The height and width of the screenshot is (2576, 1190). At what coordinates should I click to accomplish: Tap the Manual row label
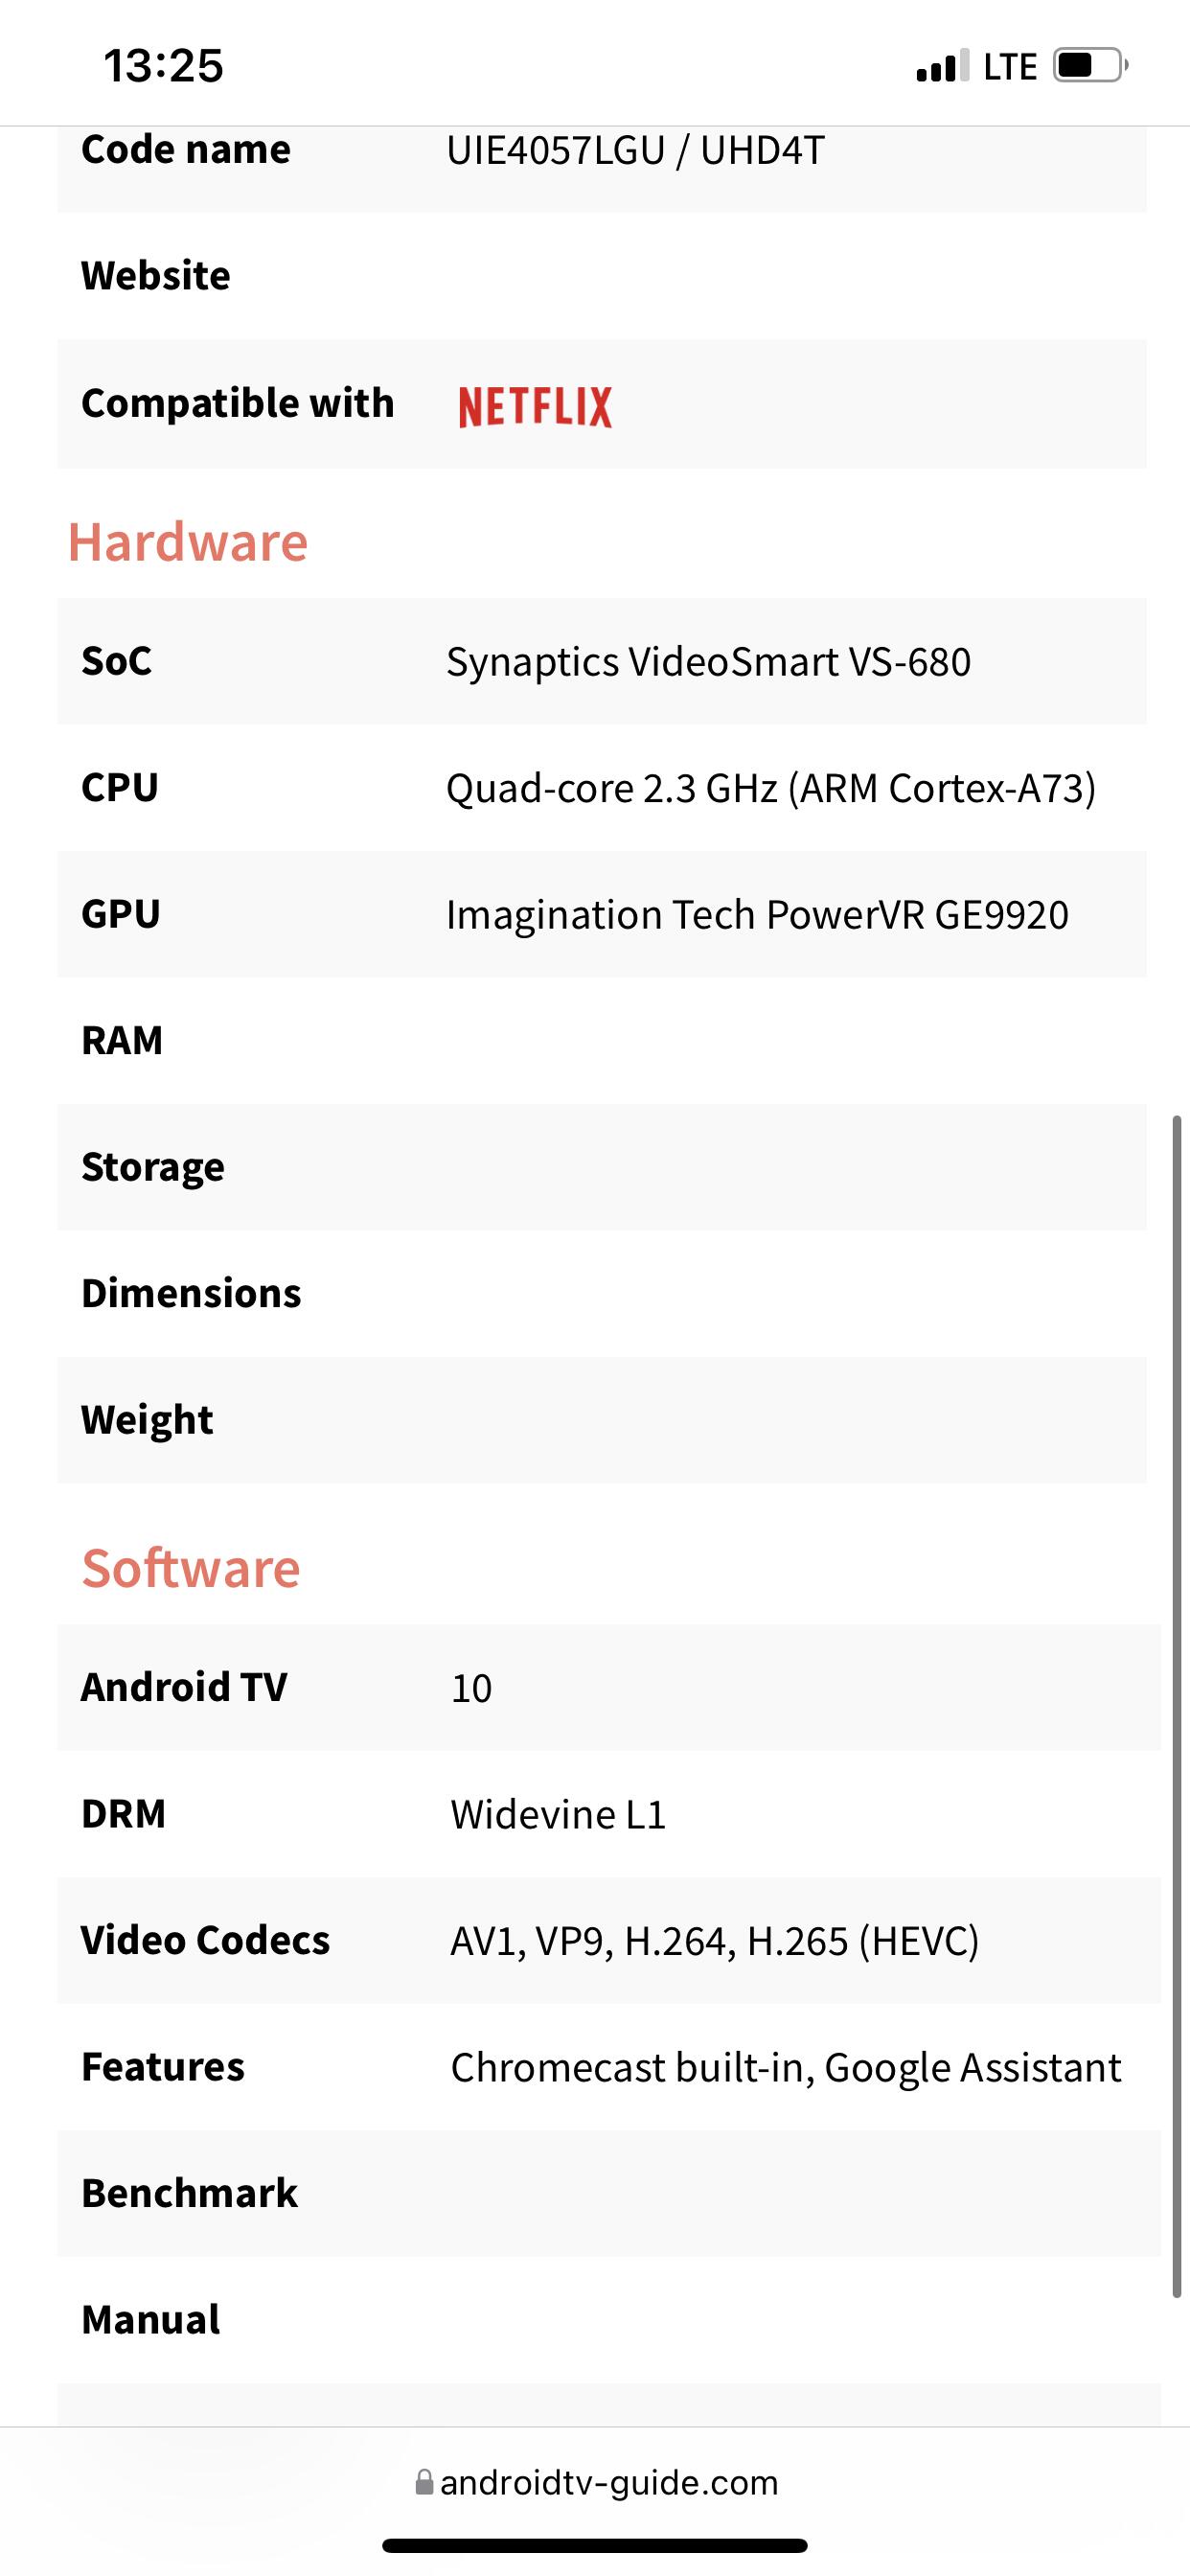coord(151,2320)
